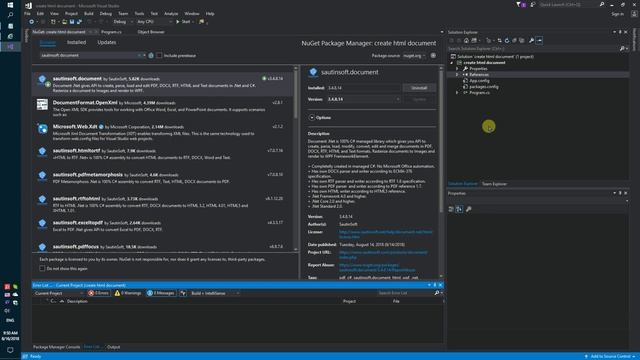This screenshot has width=640, height=360.
Task: Click Visual Studio icon in Windows taskbar
Action: (x=10, y=47)
